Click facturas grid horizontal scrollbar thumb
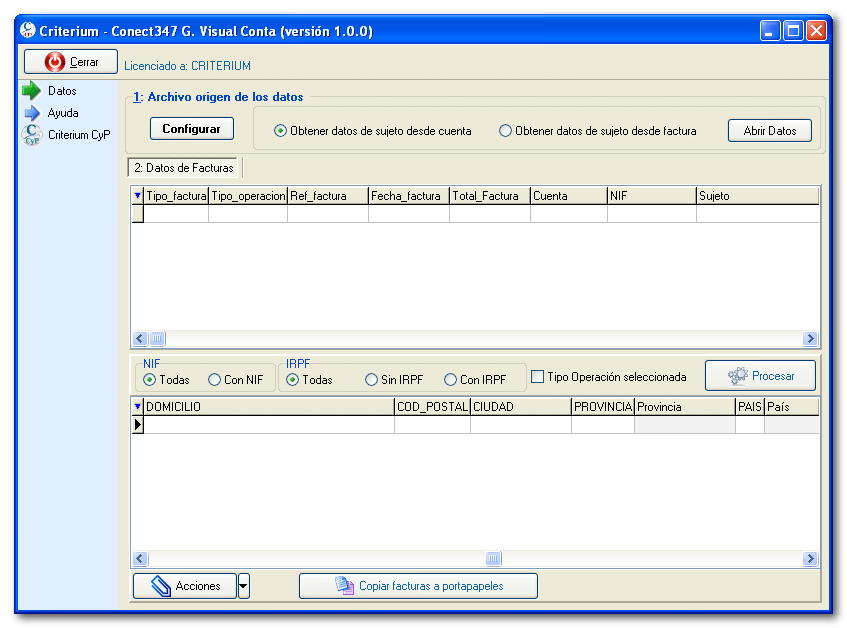The height and width of the screenshot is (628, 847). point(157,339)
